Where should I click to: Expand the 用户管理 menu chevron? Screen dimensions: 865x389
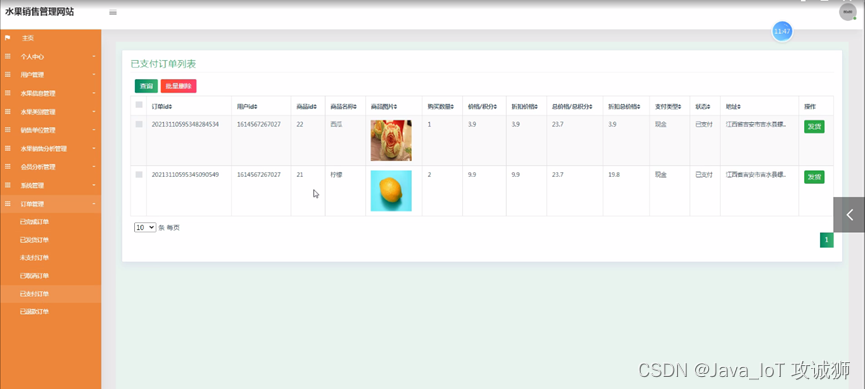[94, 74]
